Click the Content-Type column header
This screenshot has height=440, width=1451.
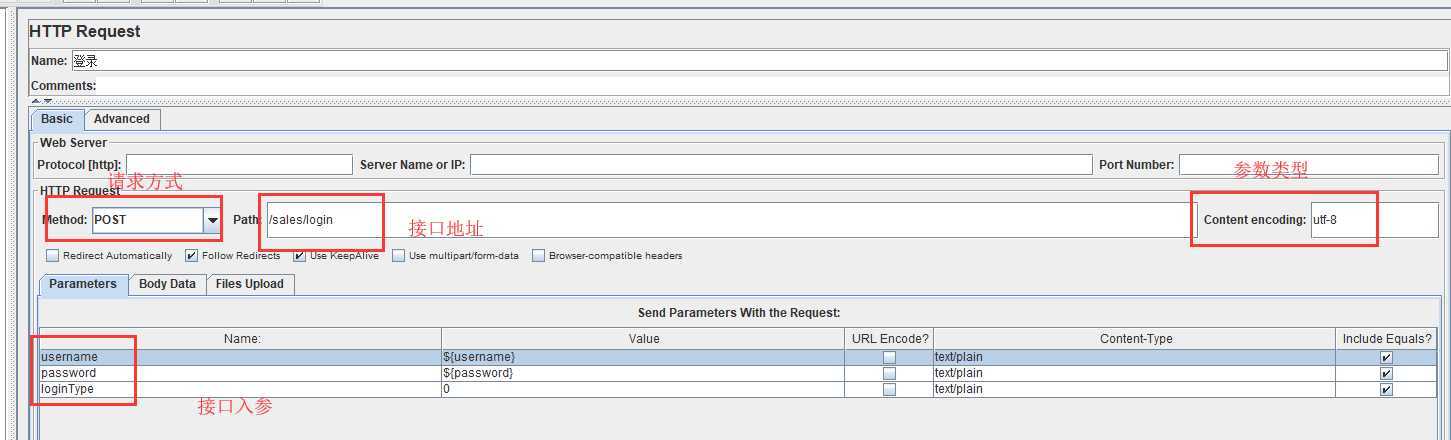1135,339
